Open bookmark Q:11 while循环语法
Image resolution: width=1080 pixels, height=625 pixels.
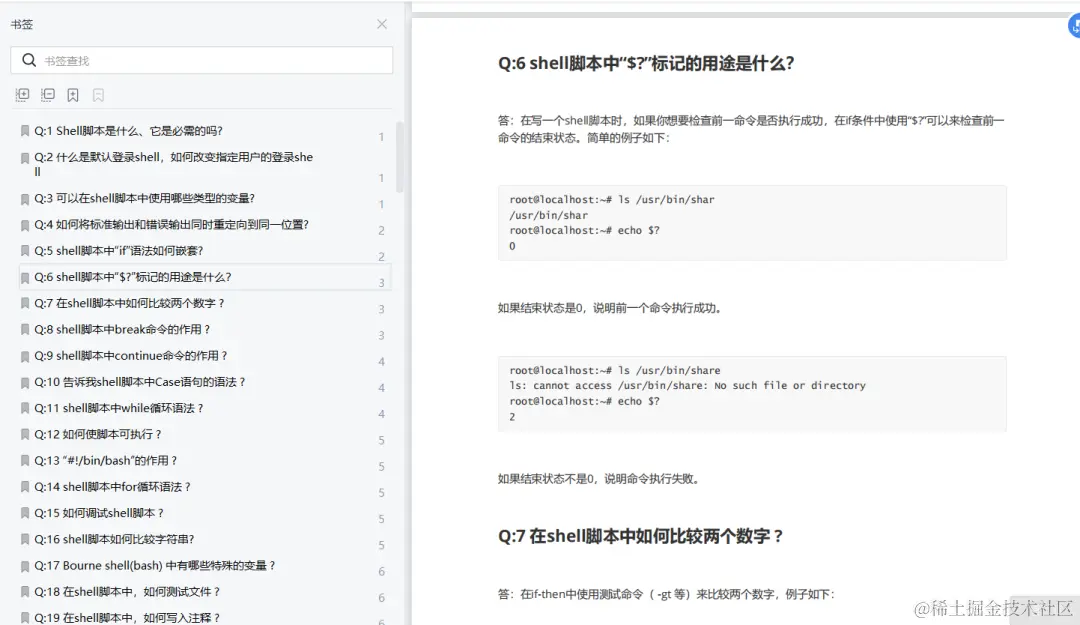tap(119, 408)
